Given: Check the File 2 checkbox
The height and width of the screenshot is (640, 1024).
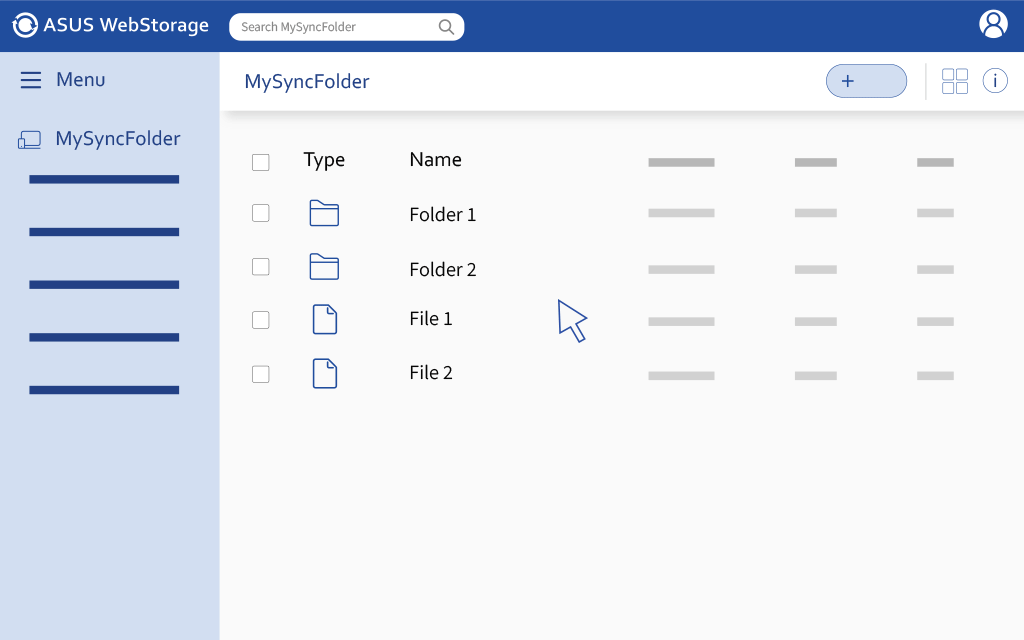Looking at the screenshot, I should [x=261, y=374].
